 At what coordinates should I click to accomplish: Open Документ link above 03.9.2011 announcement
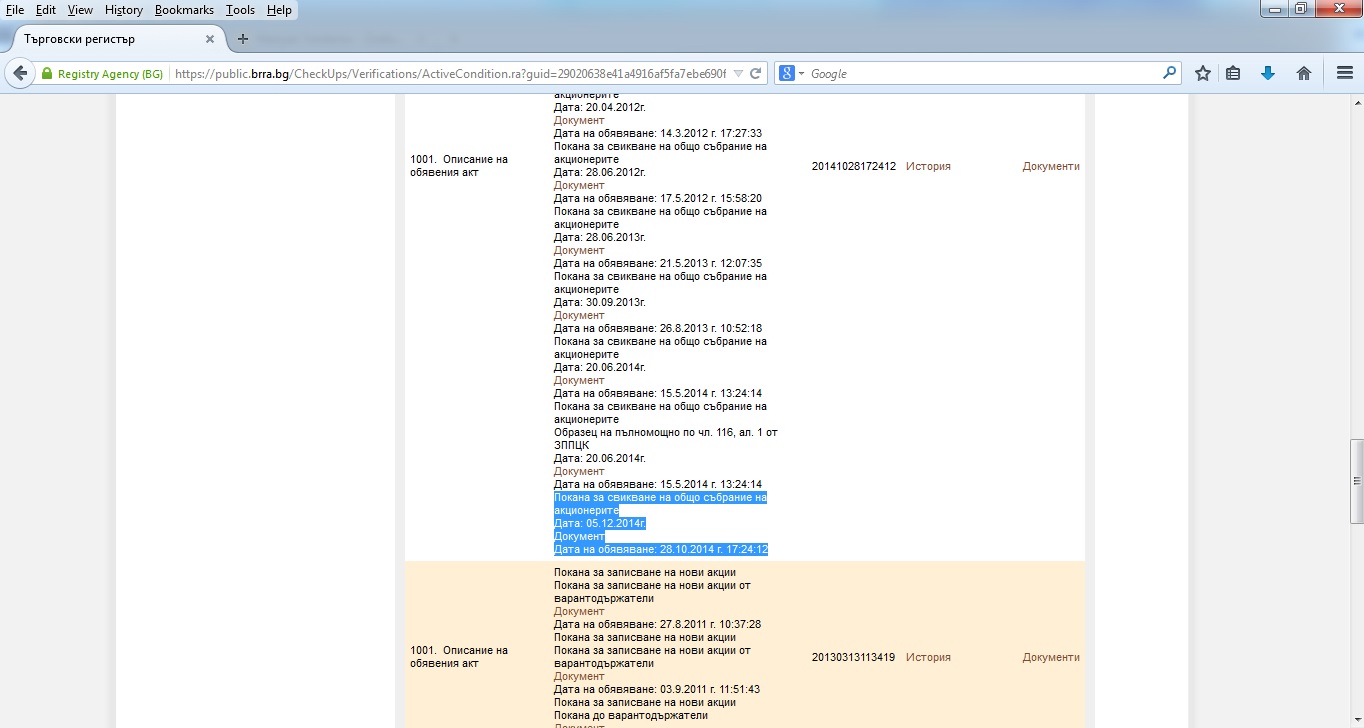tap(579, 677)
